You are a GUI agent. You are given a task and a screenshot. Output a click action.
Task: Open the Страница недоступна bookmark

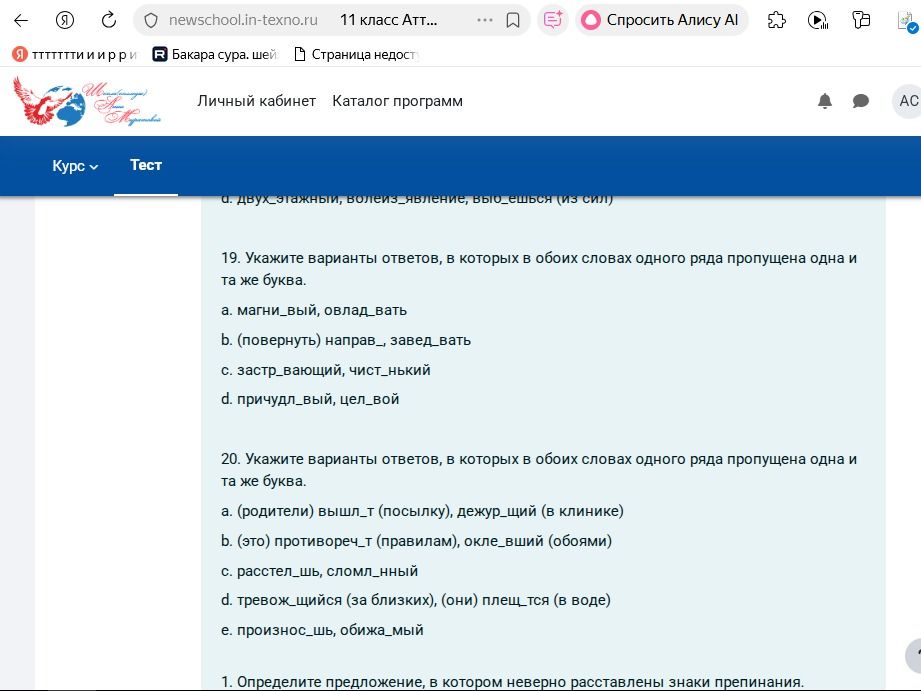coord(356,55)
